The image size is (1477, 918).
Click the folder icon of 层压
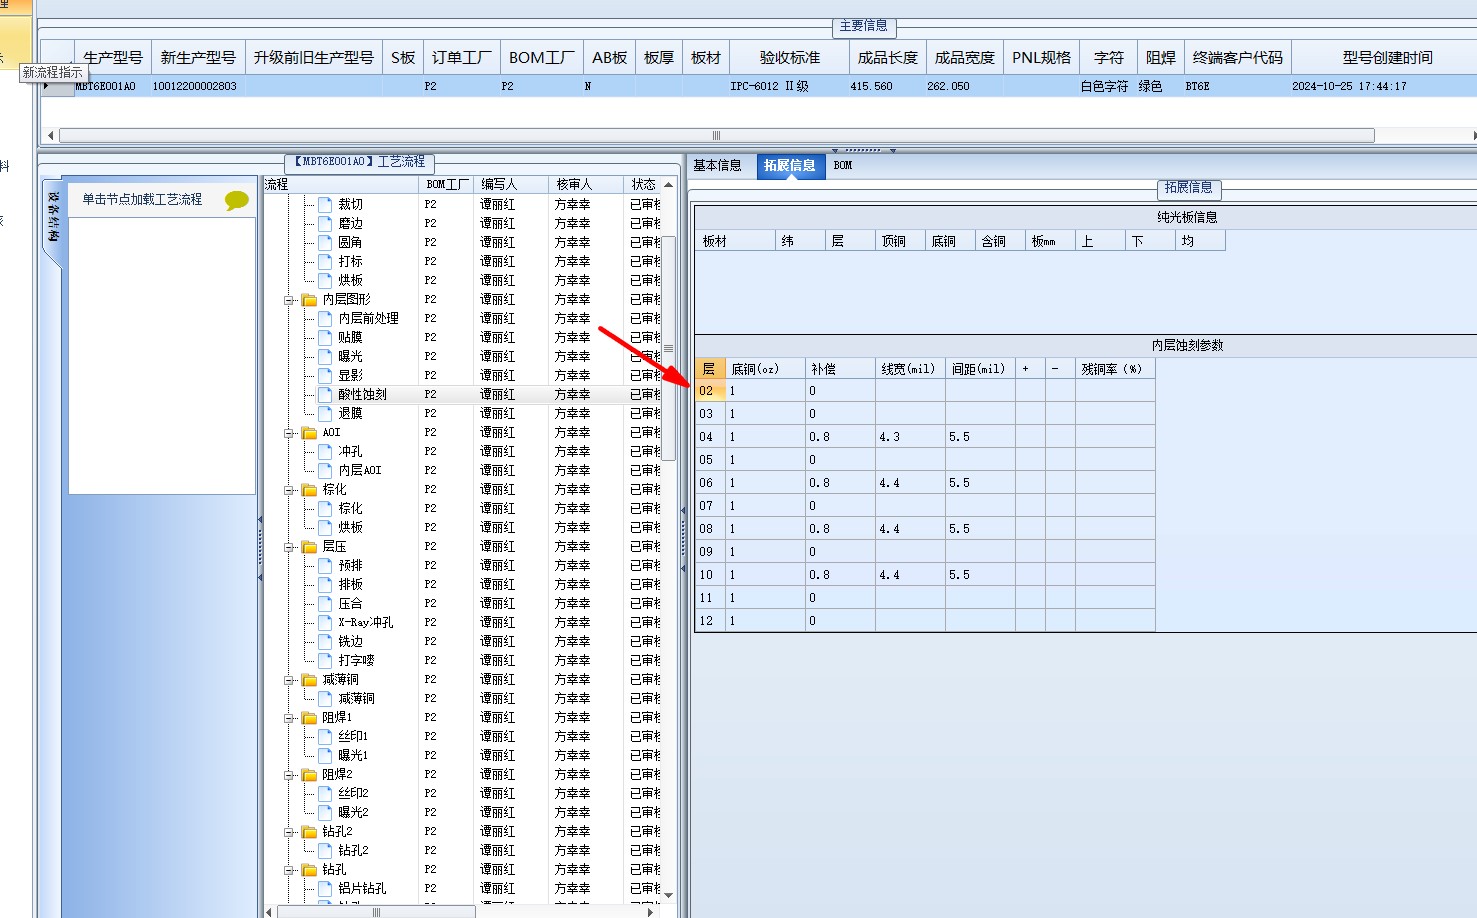point(309,546)
